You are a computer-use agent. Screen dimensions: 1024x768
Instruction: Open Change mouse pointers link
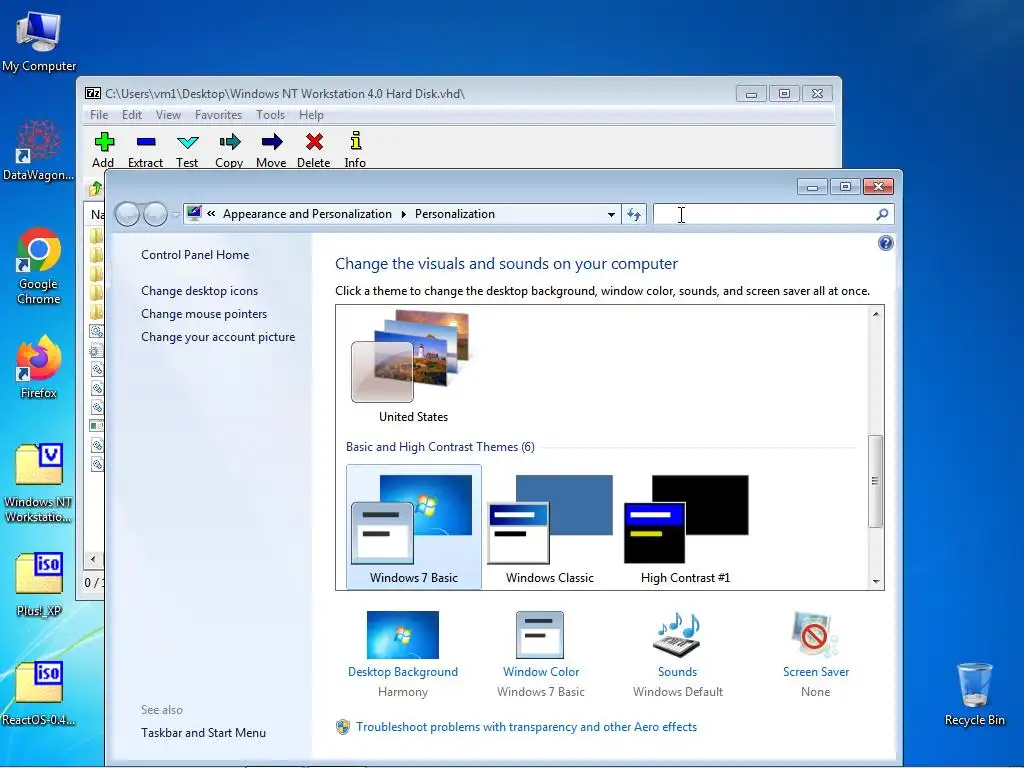click(x=204, y=313)
